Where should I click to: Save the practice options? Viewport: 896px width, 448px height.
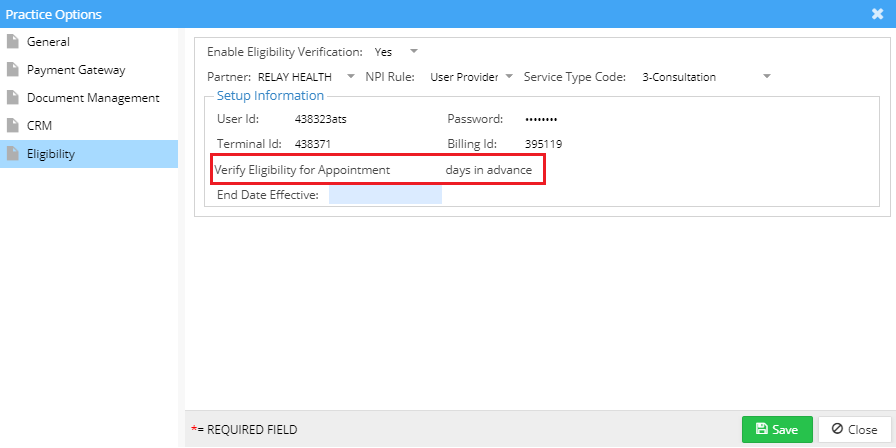777,429
